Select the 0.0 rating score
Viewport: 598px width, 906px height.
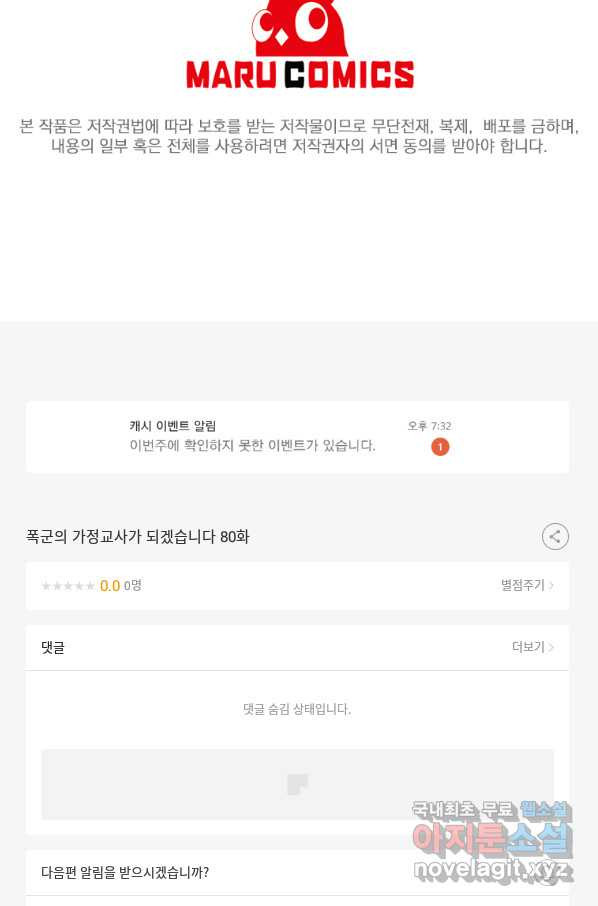110,586
